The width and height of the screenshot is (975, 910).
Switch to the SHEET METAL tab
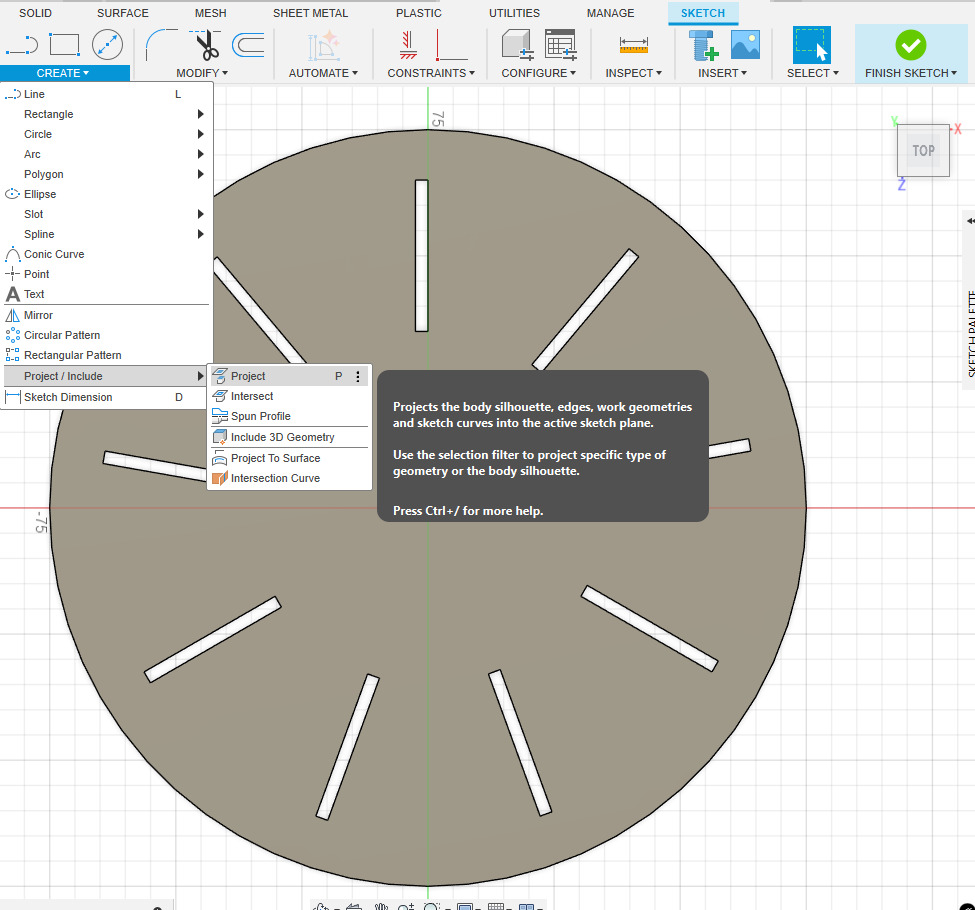click(x=310, y=13)
